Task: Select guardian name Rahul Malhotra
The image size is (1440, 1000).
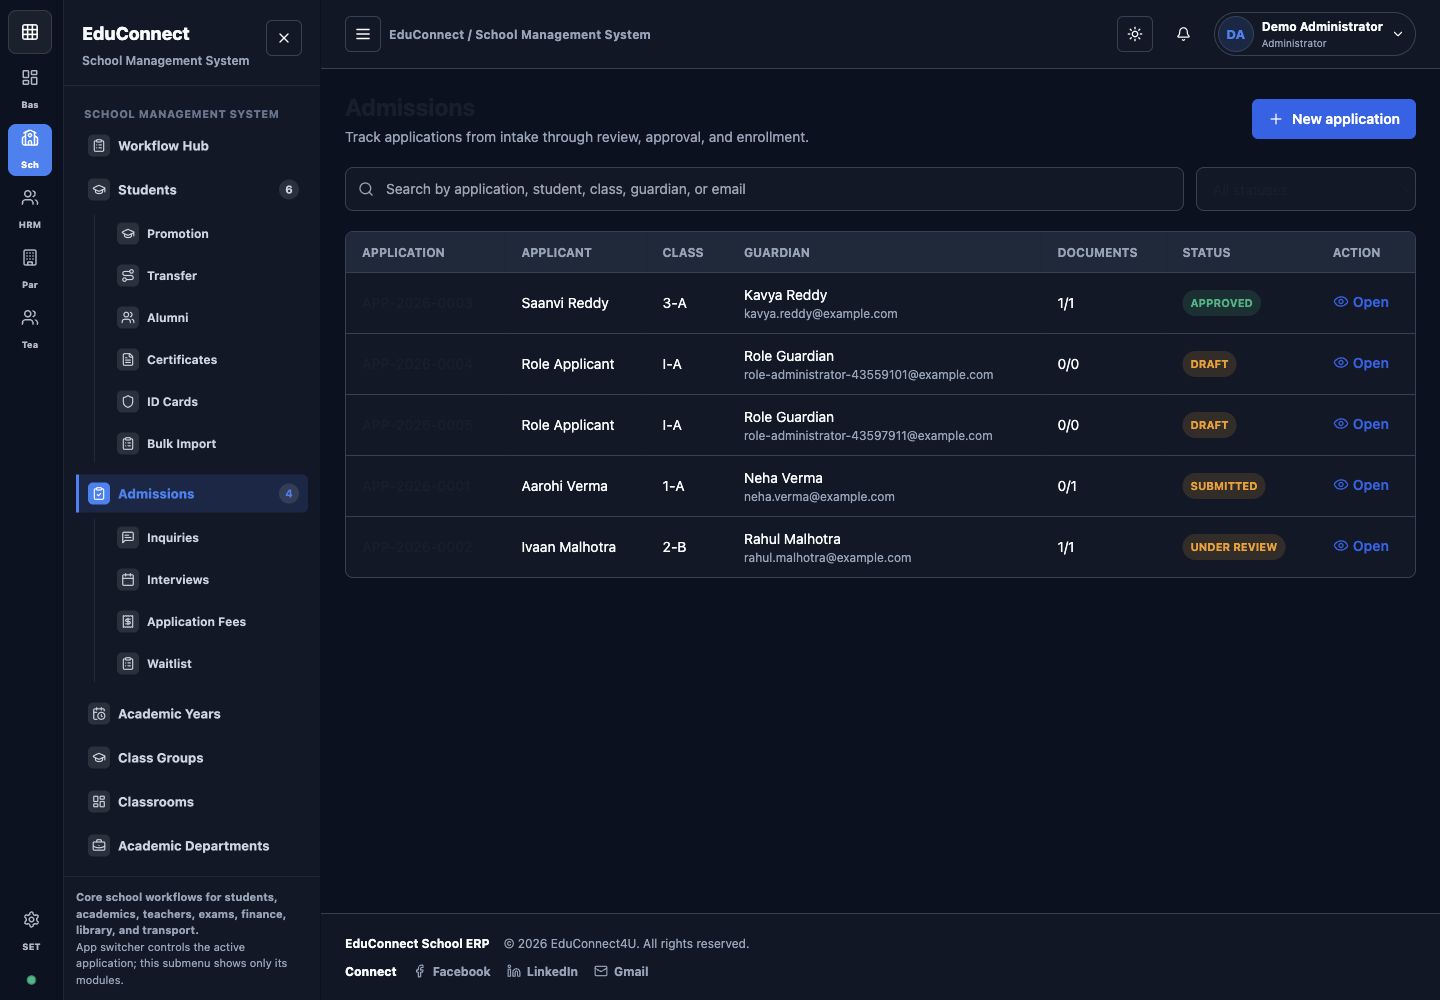Action: point(792,539)
